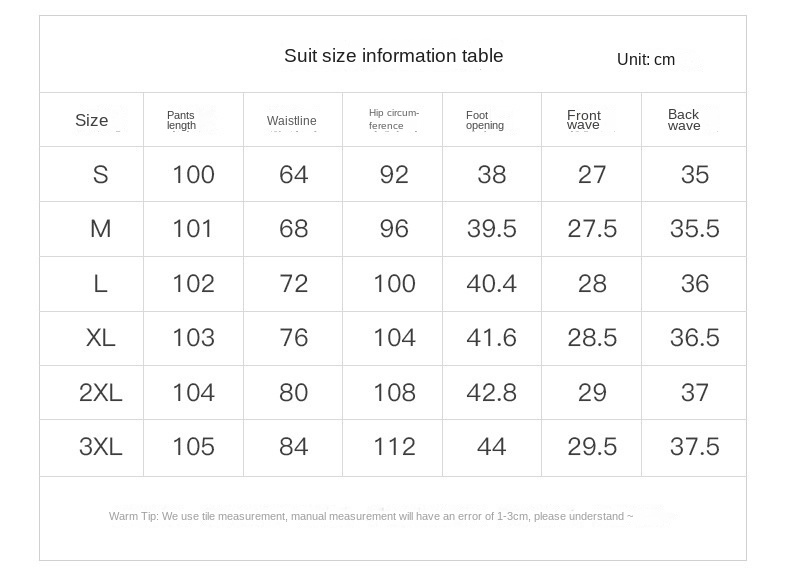The image size is (790, 585).
Task: Click the back wave value 37.5
Action: tap(694, 446)
